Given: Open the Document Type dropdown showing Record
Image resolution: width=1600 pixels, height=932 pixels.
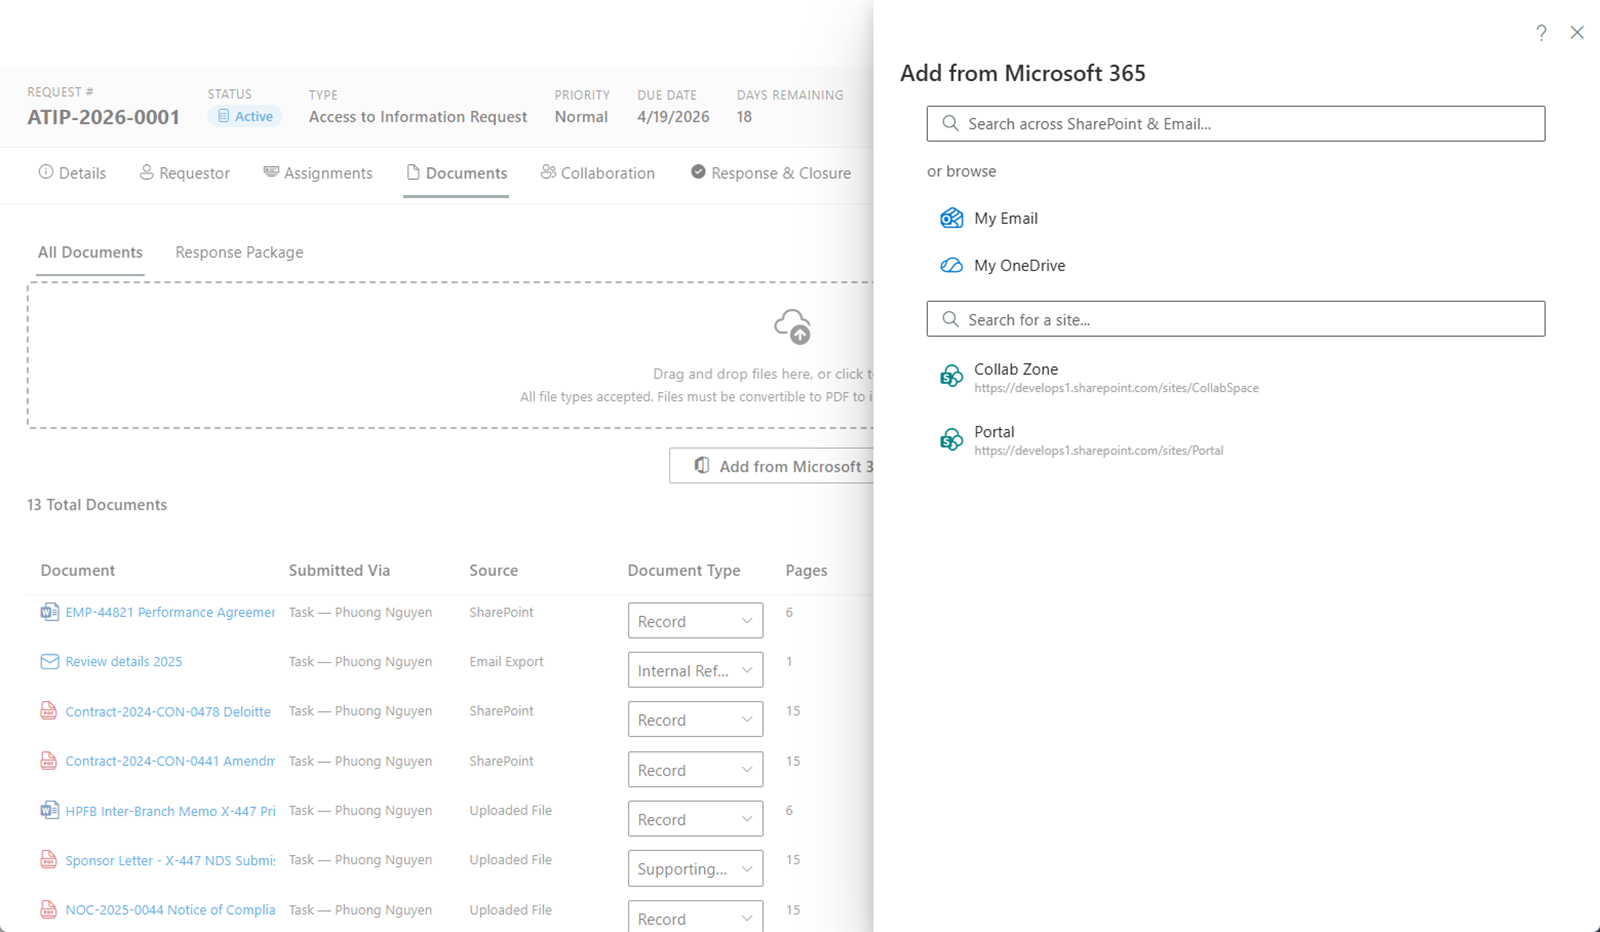Looking at the screenshot, I should [695, 620].
